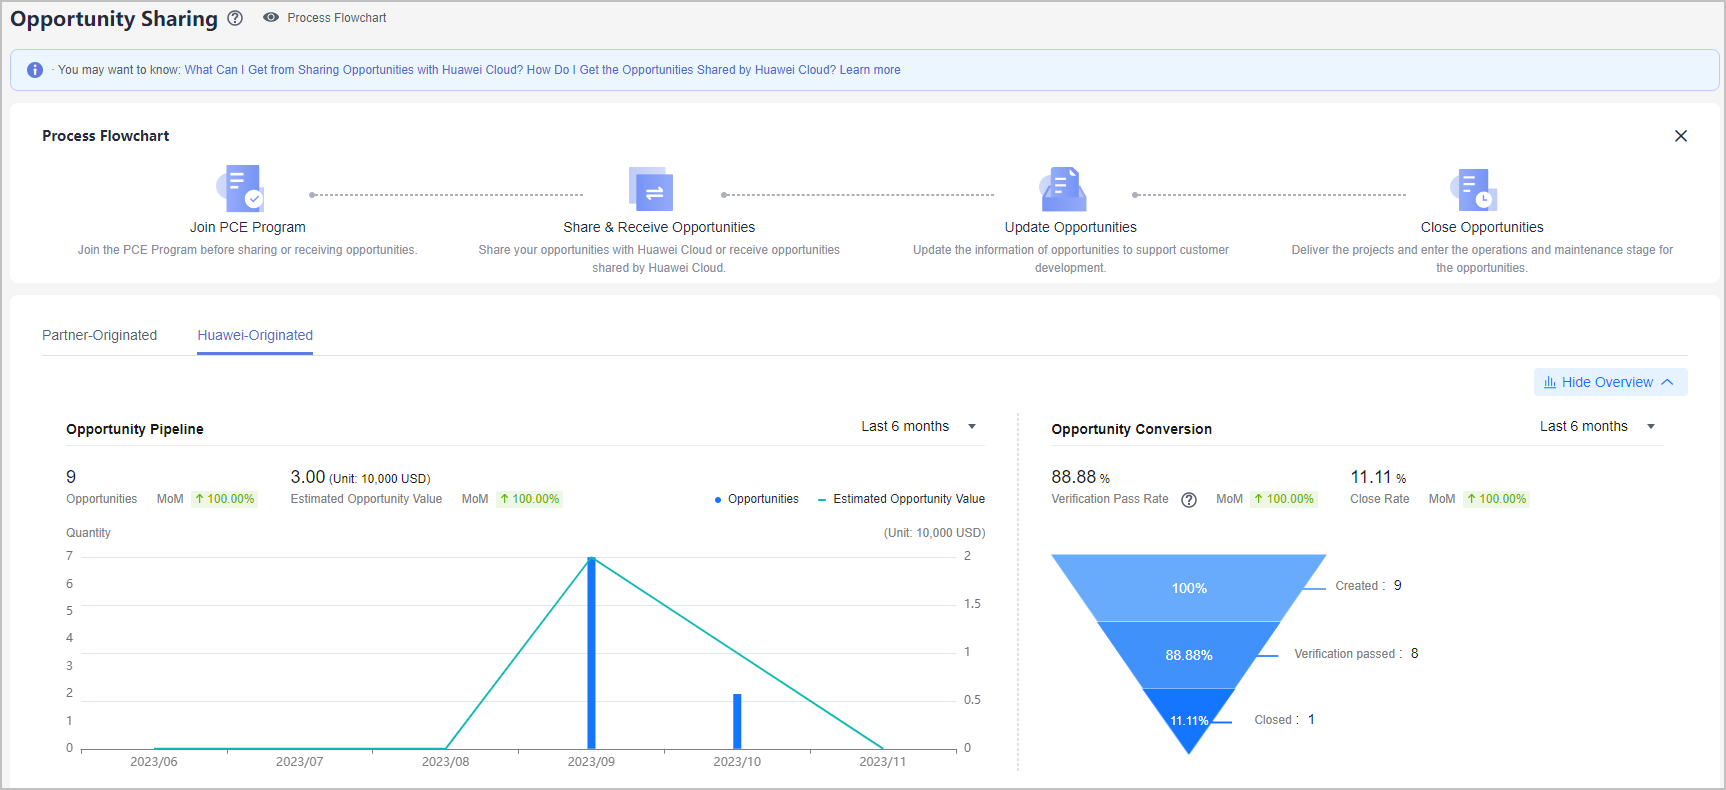
Task: Click the Update Opportunities step icon
Action: click(x=1063, y=189)
